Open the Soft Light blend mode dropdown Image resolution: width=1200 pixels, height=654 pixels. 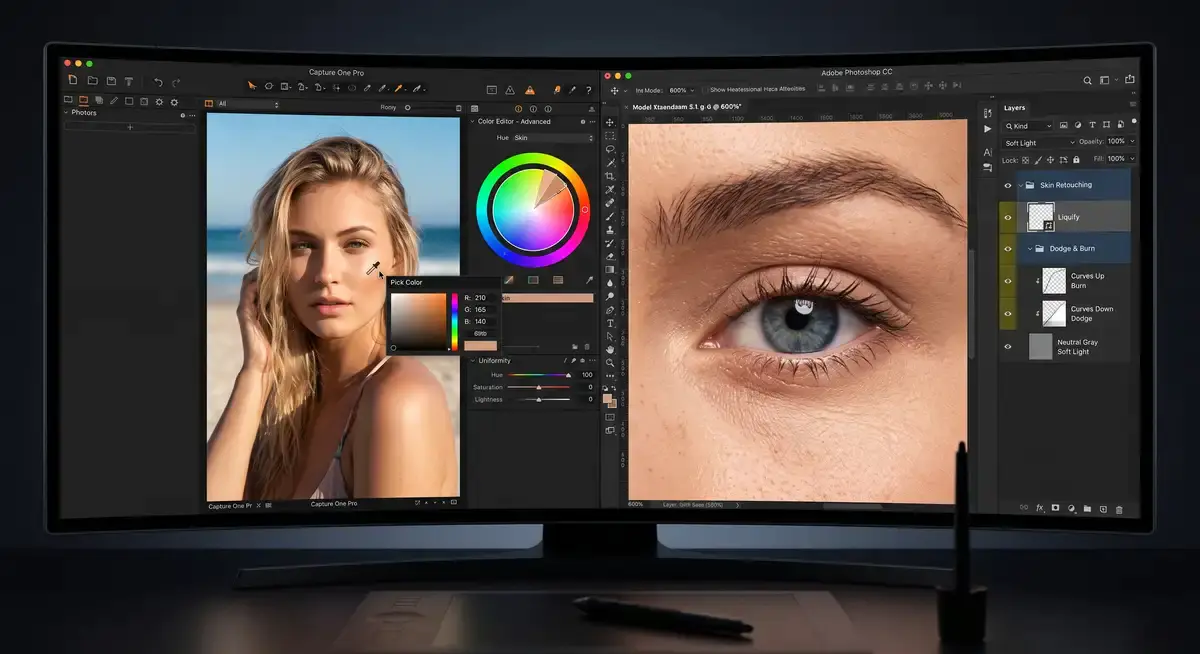tap(1040, 143)
